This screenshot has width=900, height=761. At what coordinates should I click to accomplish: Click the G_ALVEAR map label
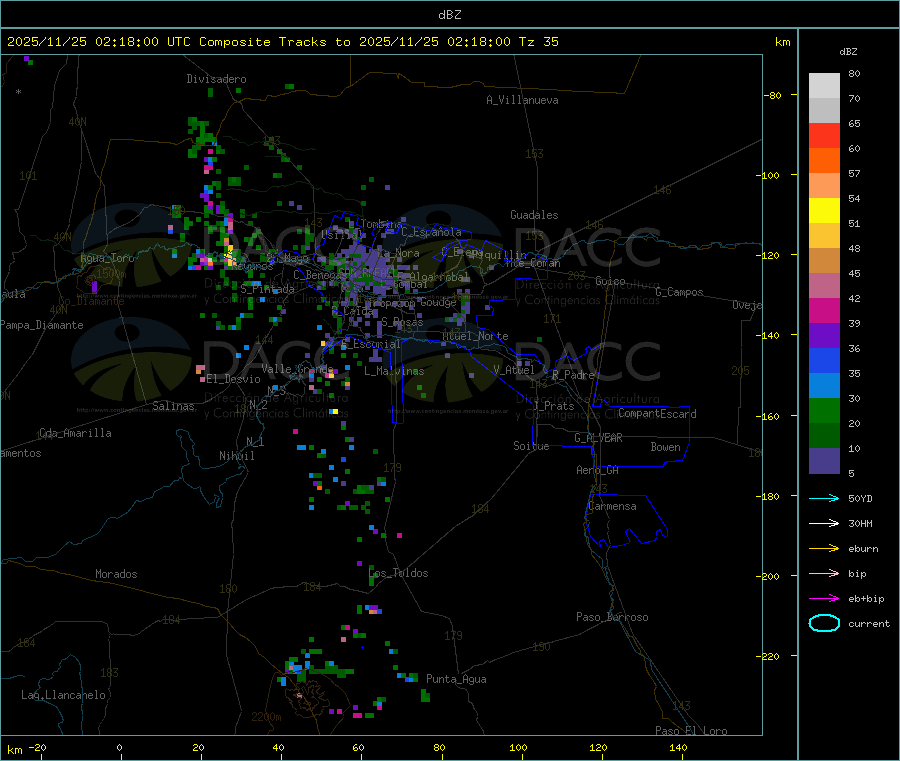[598, 438]
